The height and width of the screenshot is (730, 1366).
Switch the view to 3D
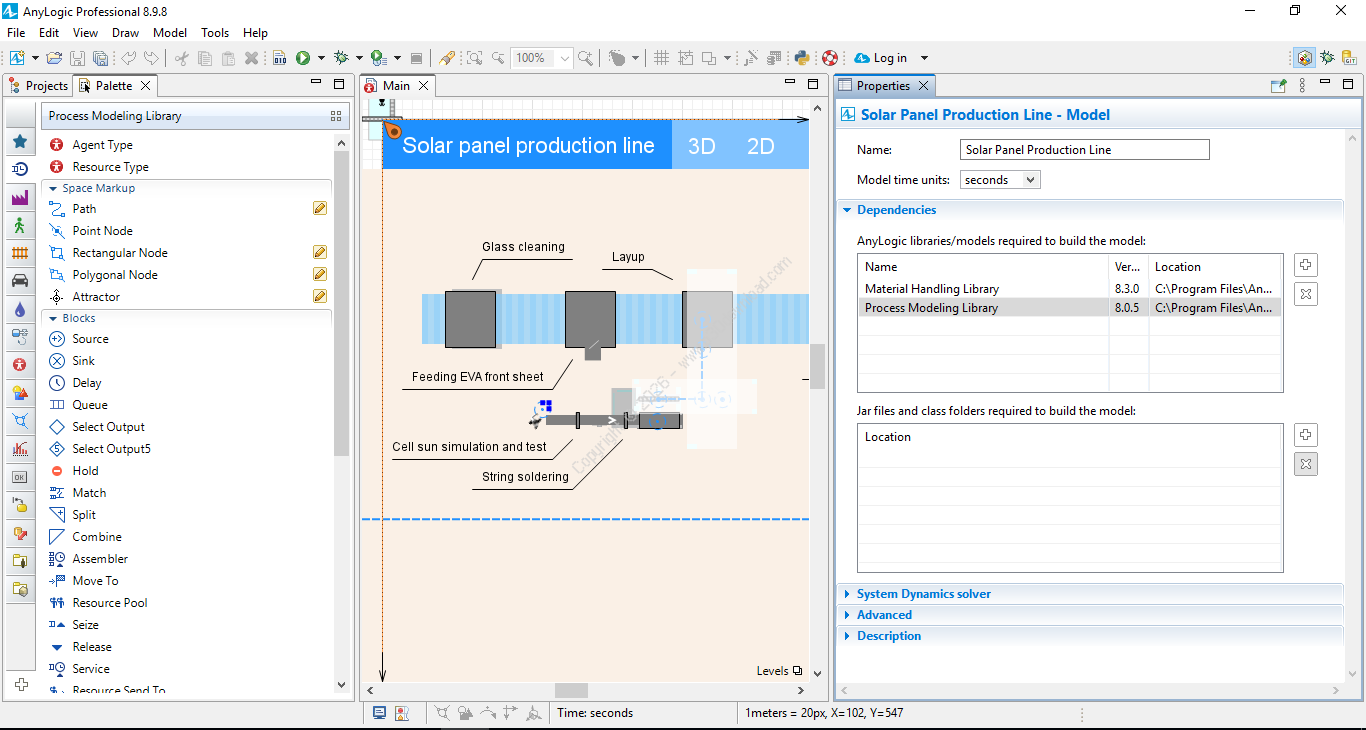702,146
